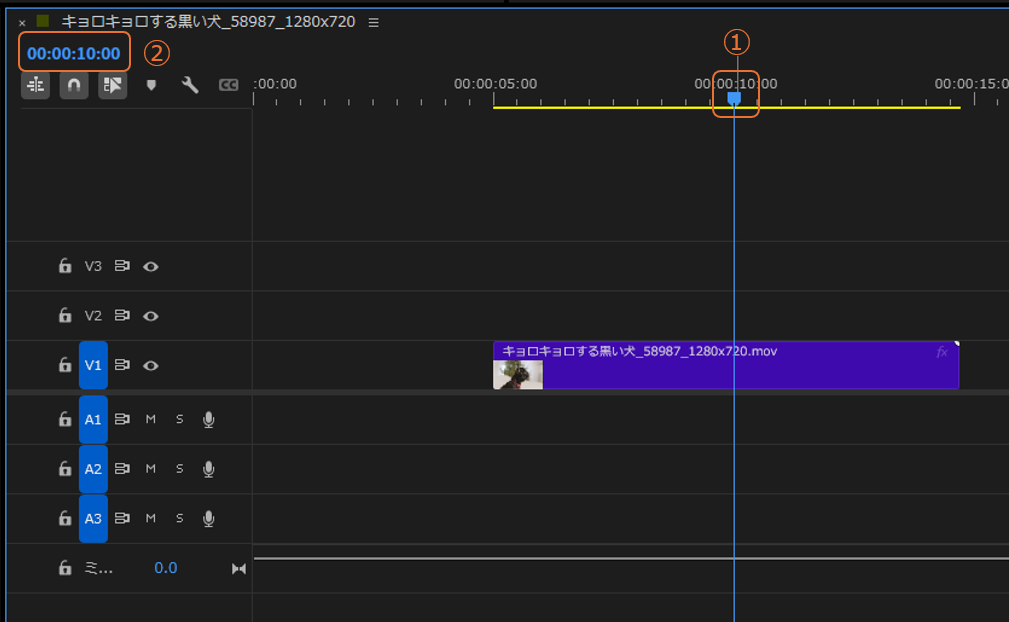
Task: Click the CC caption track options icon
Action: pos(228,86)
